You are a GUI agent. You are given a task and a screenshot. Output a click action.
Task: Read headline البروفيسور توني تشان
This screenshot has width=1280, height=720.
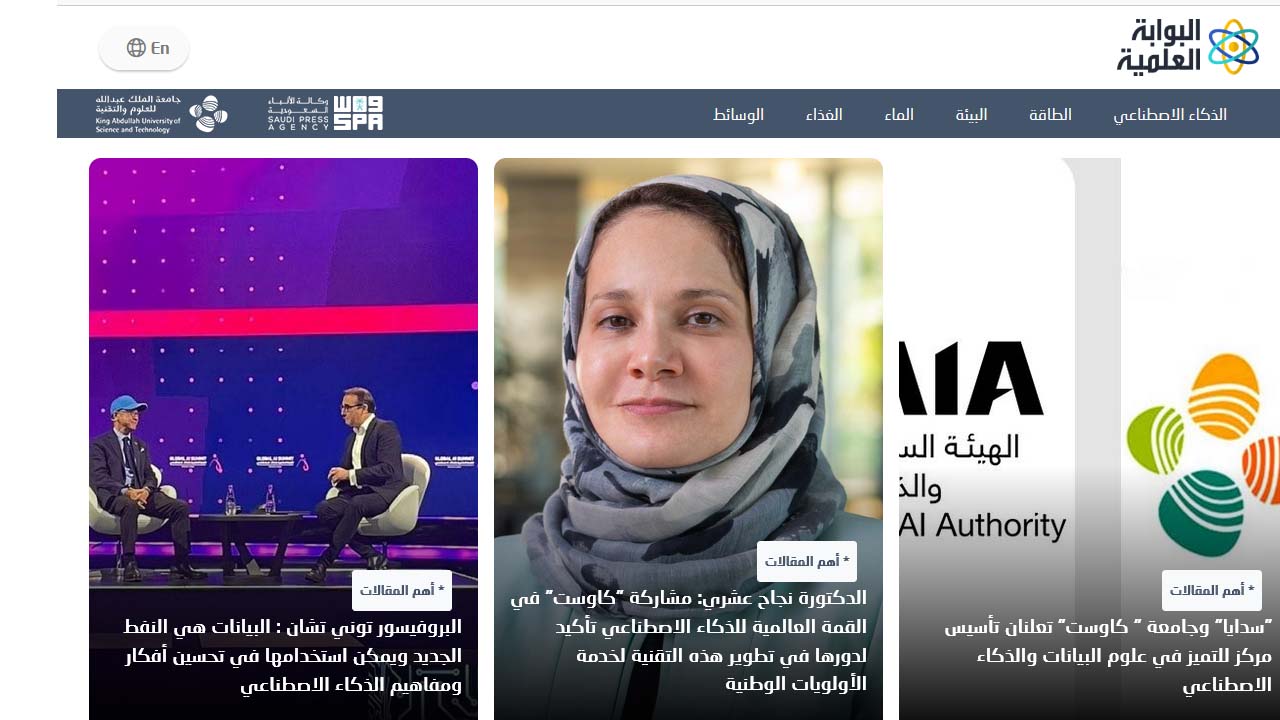(292, 656)
